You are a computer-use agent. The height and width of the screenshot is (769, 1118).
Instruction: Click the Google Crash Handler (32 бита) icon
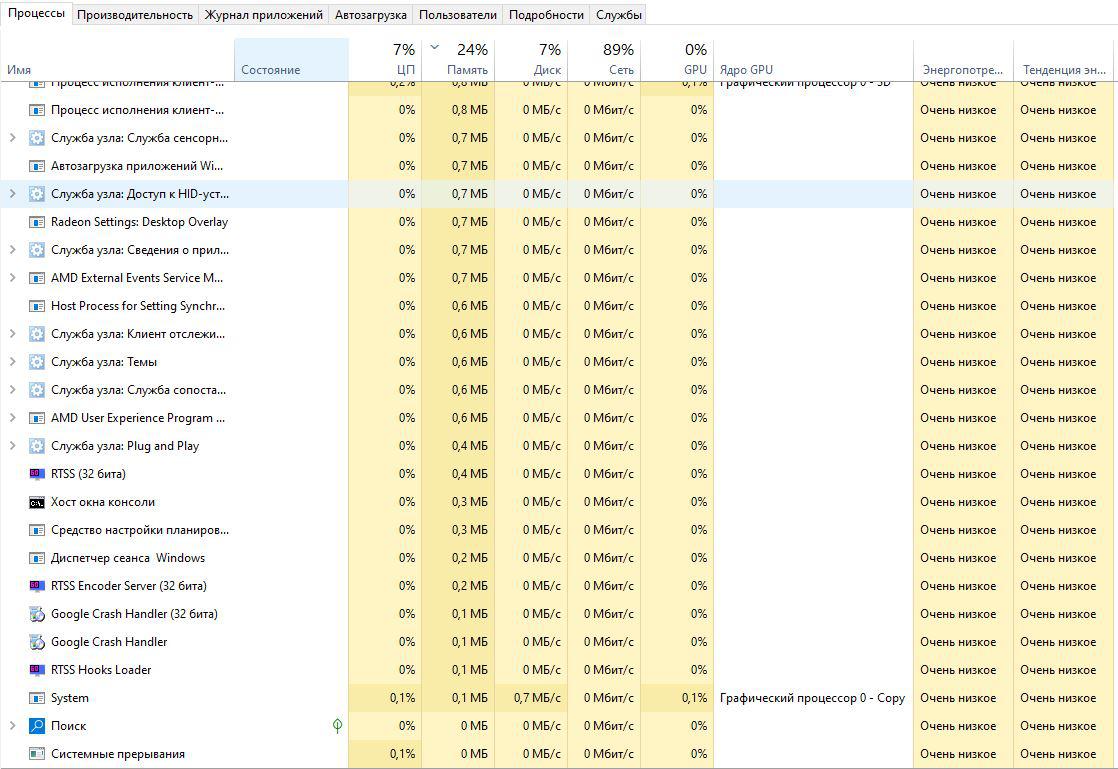point(37,614)
